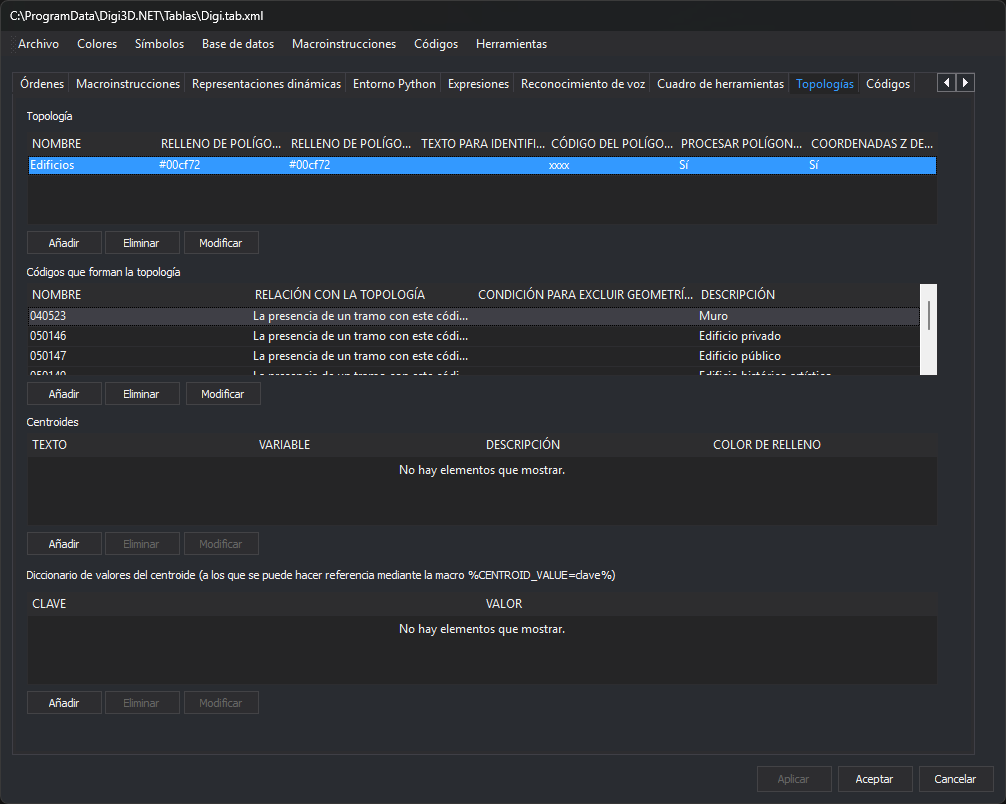
Task: Select the code row 050147
Action: (x=473, y=355)
